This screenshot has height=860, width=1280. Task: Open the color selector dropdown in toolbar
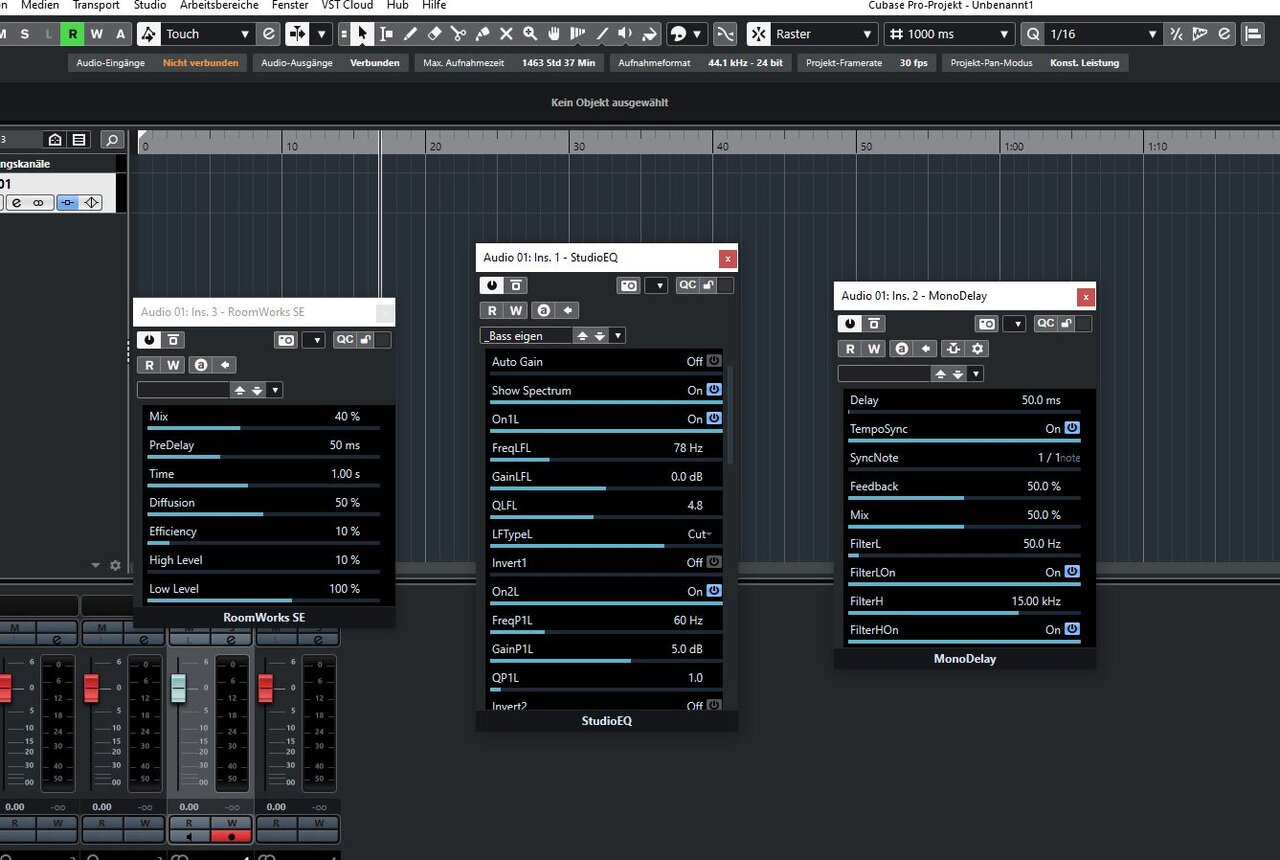point(698,34)
